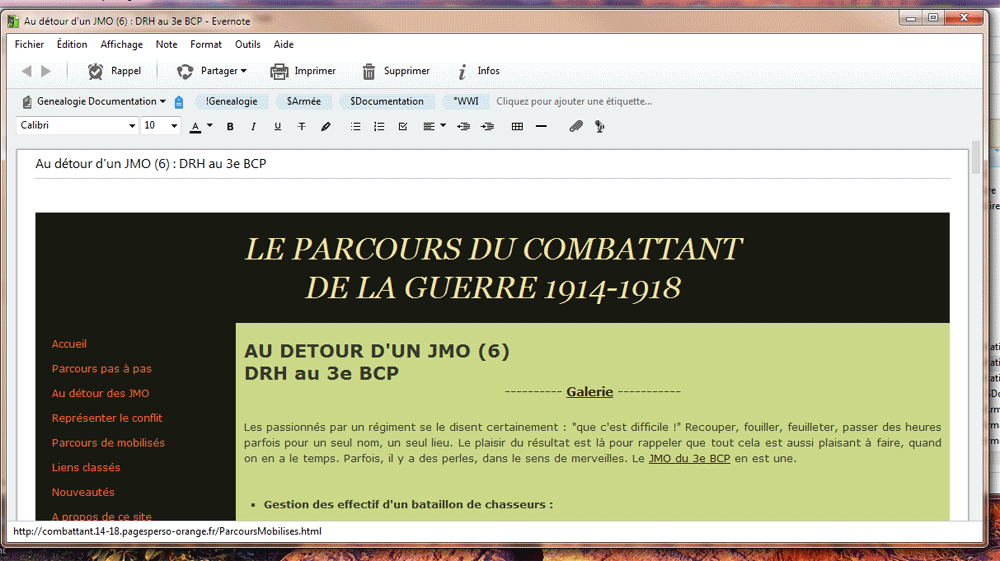The image size is (1000, 561).
Task: Click the Infos 'i' icon
Action: (x=462, y=71)
